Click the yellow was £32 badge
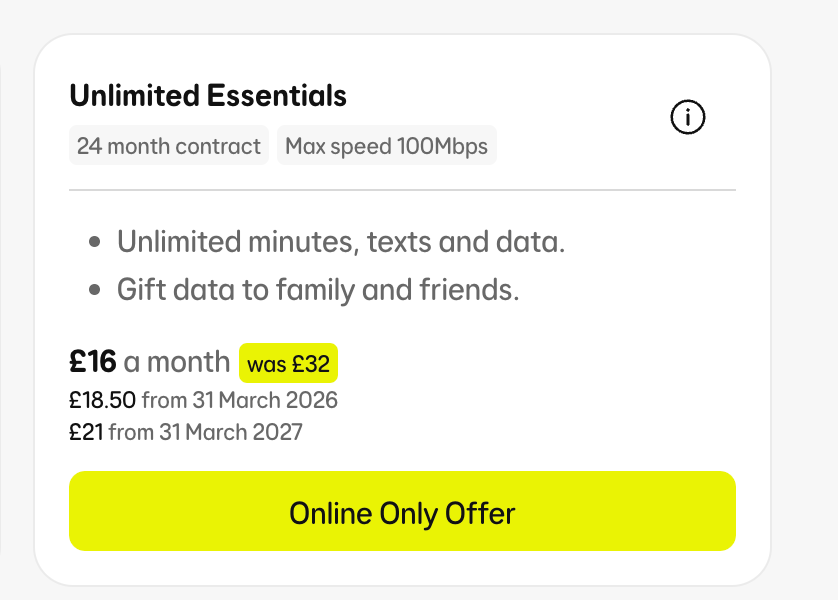Viewport: 838px width, 600px height. pyautogui.click(x=288, y=363)
